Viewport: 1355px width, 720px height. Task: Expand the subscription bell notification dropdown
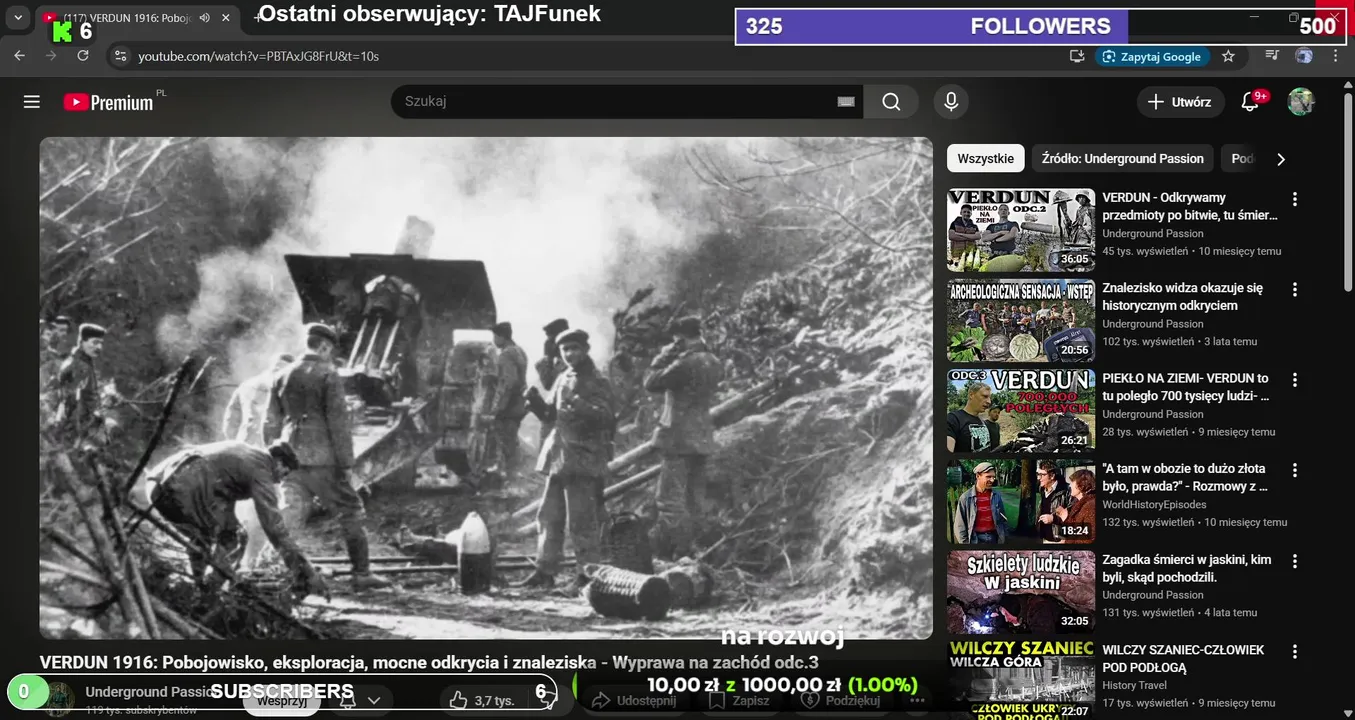pyautogui.click(x=360, y=701)
